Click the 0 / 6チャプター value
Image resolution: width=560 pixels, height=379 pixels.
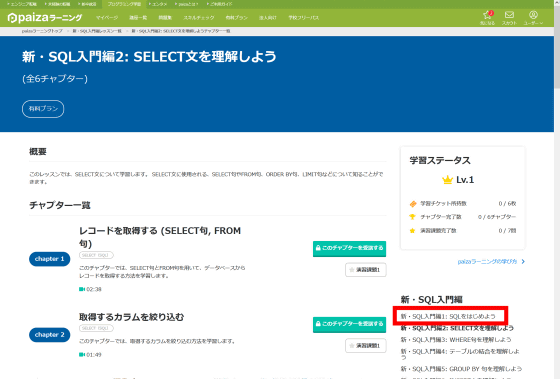pos(497,217)
